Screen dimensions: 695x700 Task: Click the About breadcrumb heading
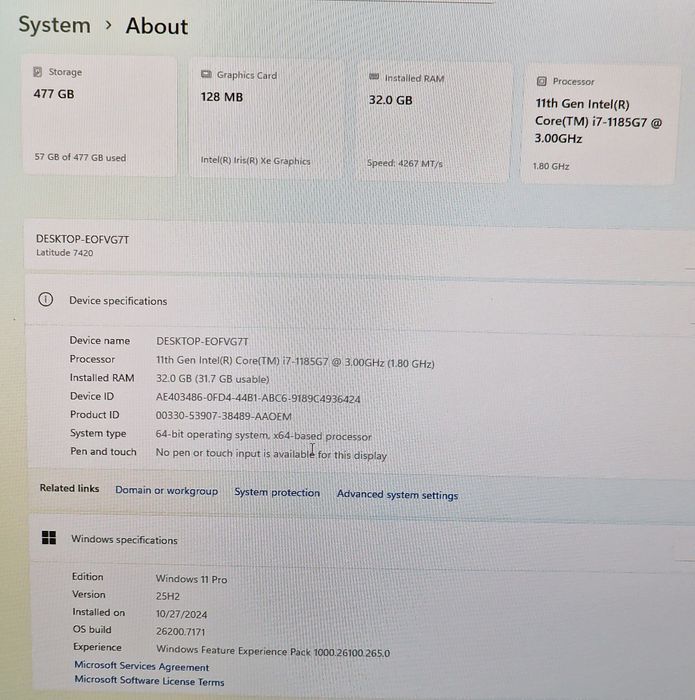(x=157, y=26)
